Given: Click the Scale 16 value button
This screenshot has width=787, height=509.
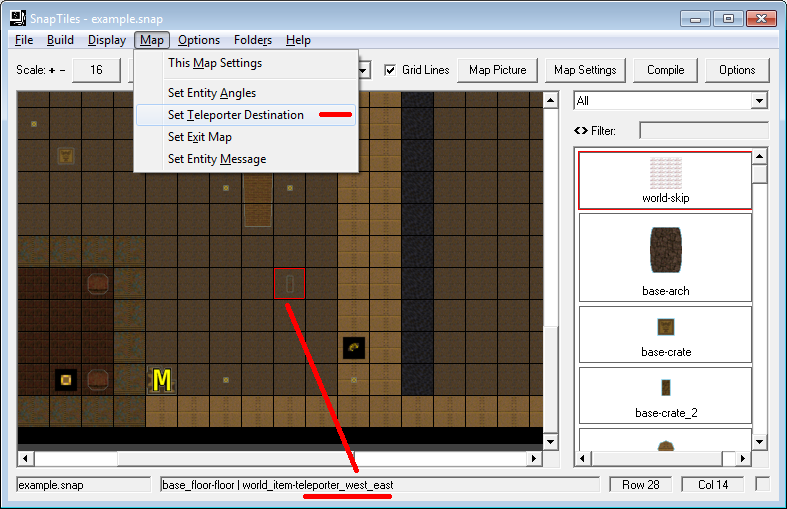Looking at the screenshot, I should pos(96,70).
